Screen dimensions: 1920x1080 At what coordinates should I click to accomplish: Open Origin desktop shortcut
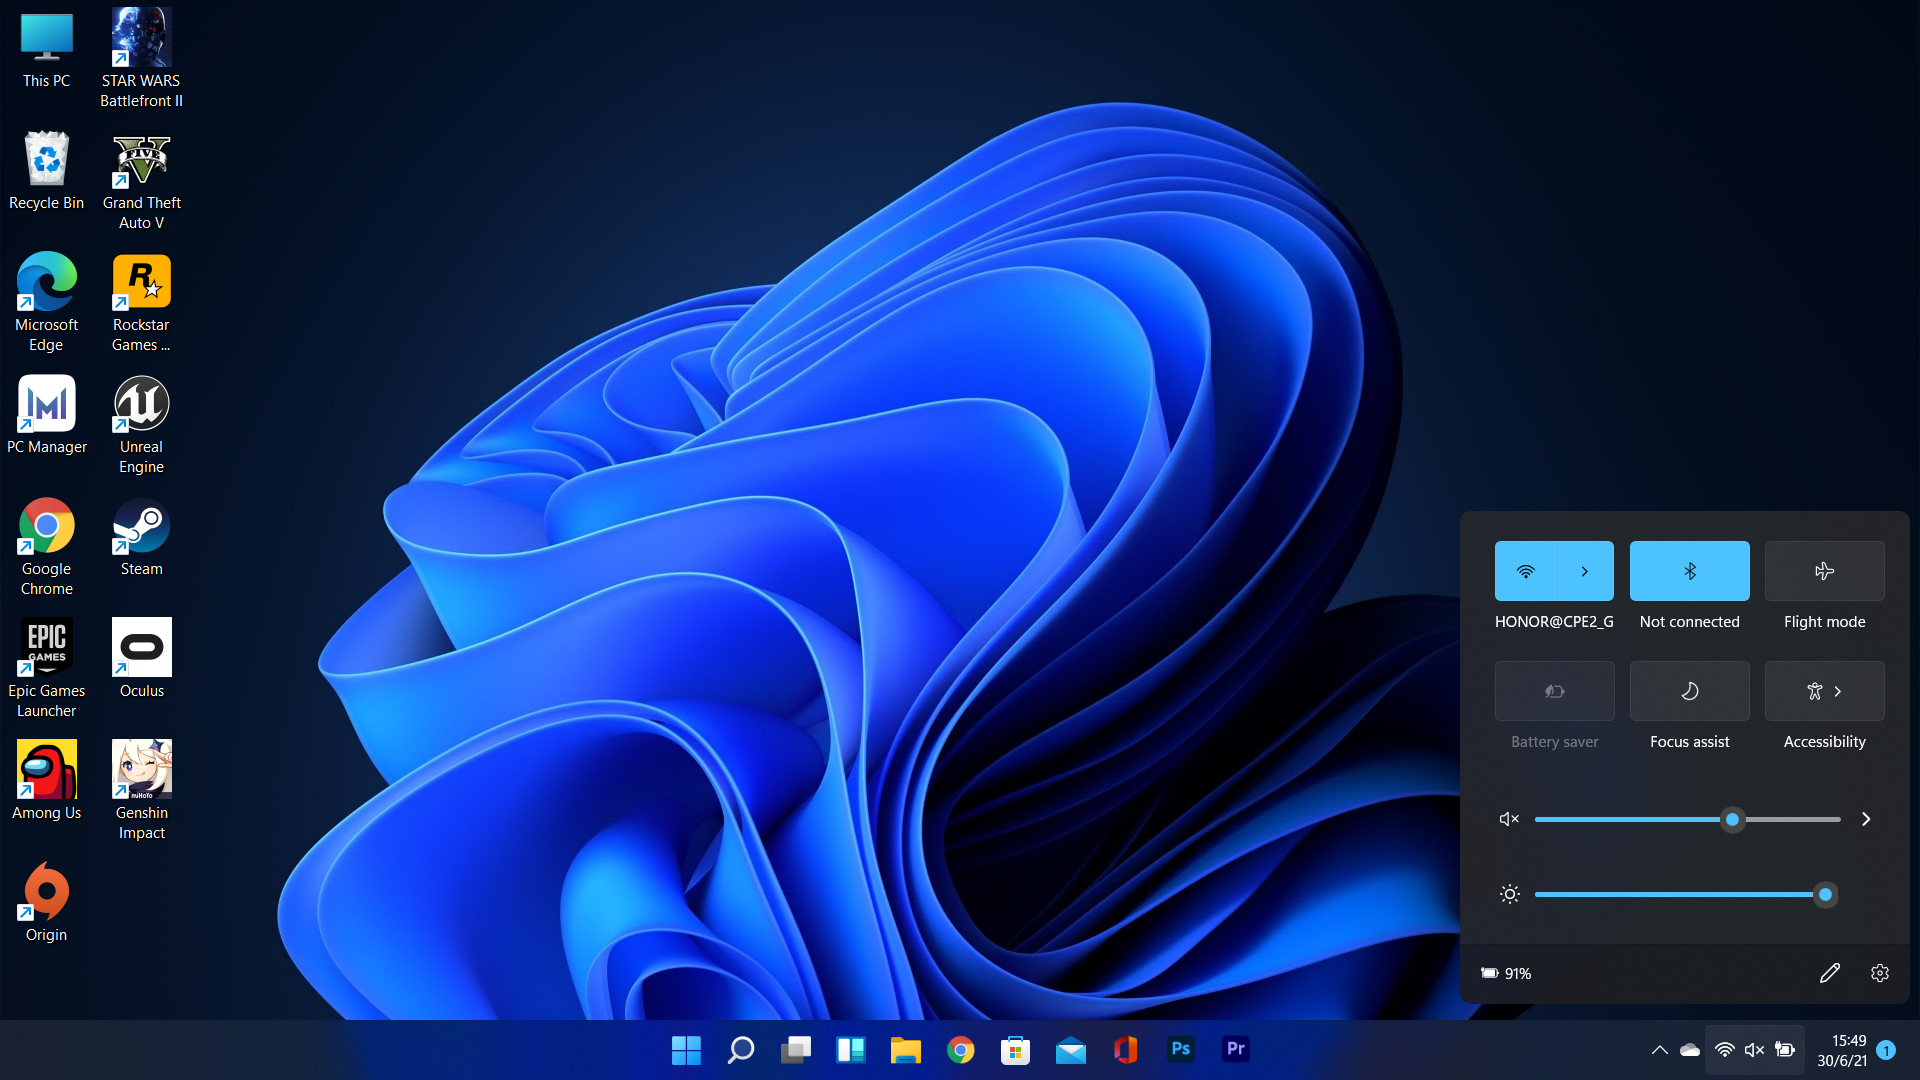click(x=46, y=902)
